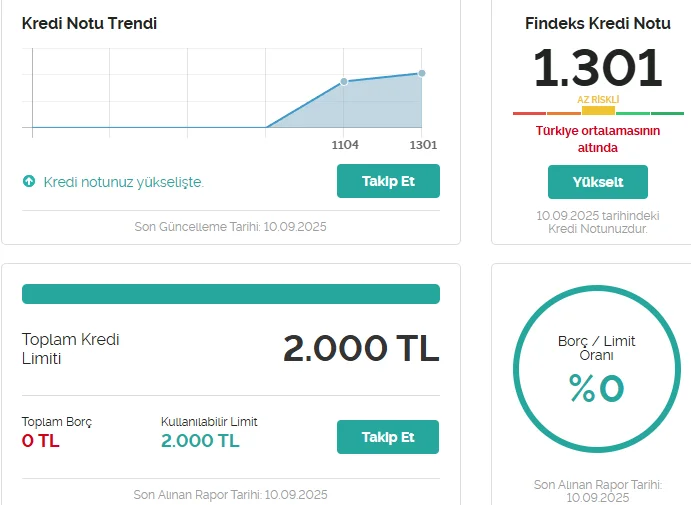Click the green up-arrow icon beside rising score message
Image resolution: width=691 pixels, height=505 pixels.
coord(29,182)
